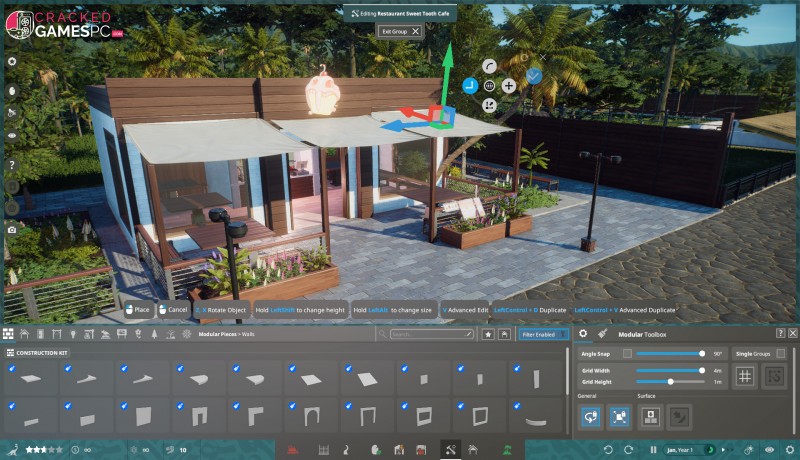Viewport: 800px width, 460px height.
Task: Adjust the Grid Height slider
Action: 670,382
